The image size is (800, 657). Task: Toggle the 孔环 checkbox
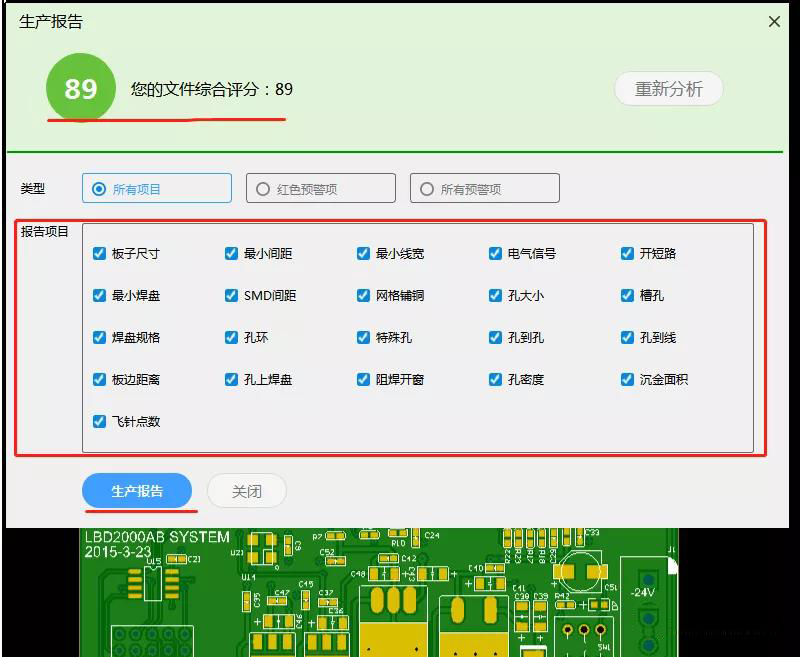pyautogui.click(x=230, y=338)
